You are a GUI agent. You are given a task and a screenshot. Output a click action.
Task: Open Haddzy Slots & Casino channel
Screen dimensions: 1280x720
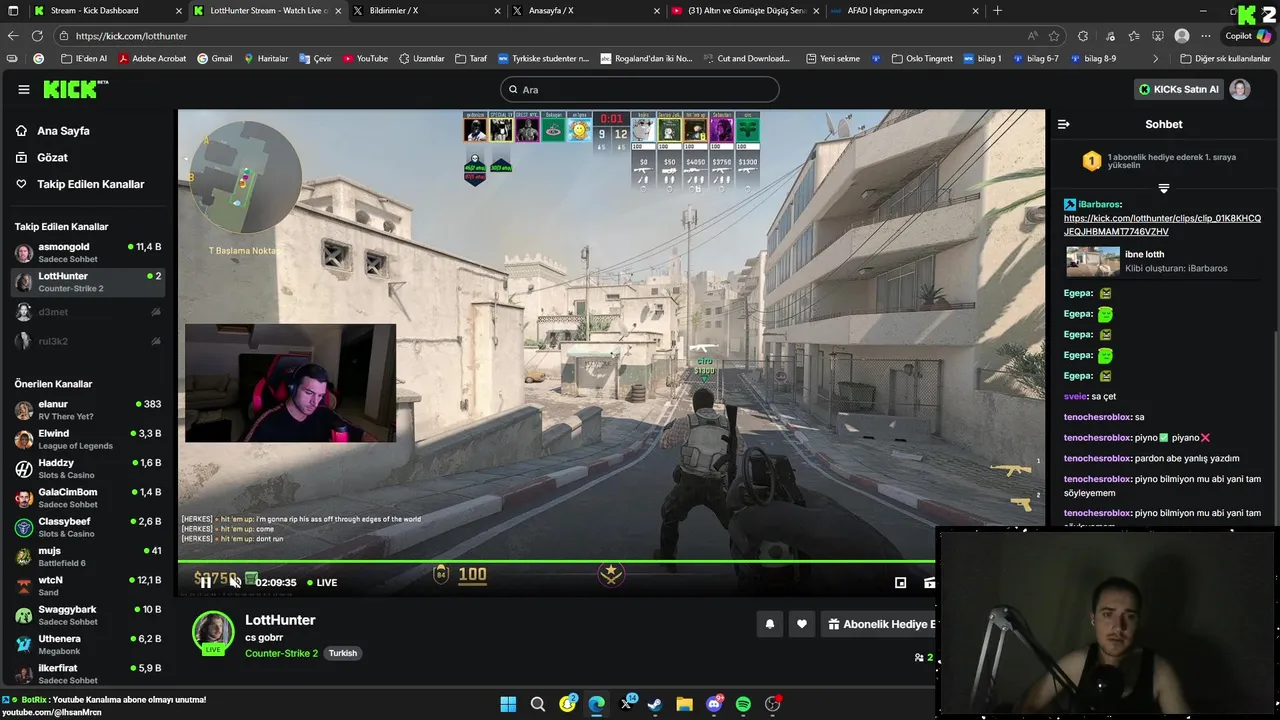pos(88,468)
